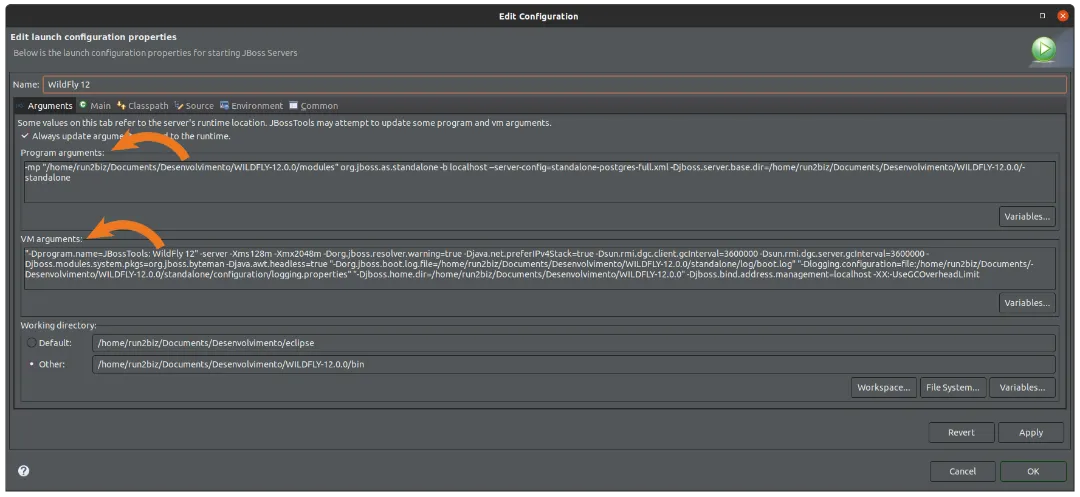This screenshot has width=1080, height=497.
Task: Click the Apply button
Action: (x=1031, y=432)
